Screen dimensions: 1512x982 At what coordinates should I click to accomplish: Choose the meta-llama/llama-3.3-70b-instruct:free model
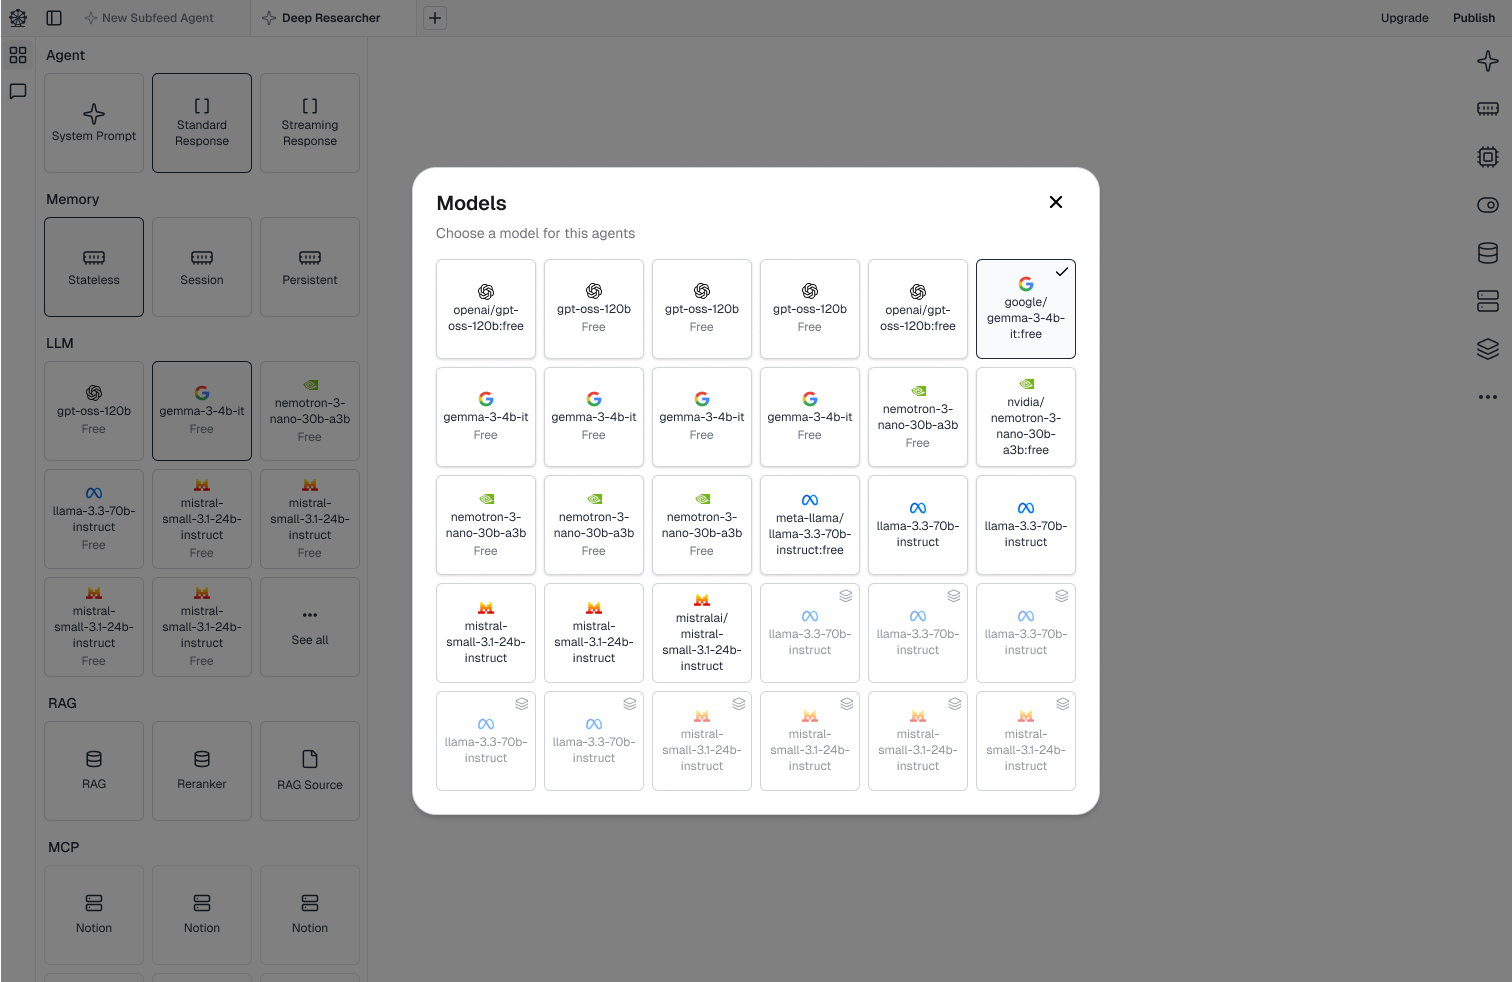point(809,525)
